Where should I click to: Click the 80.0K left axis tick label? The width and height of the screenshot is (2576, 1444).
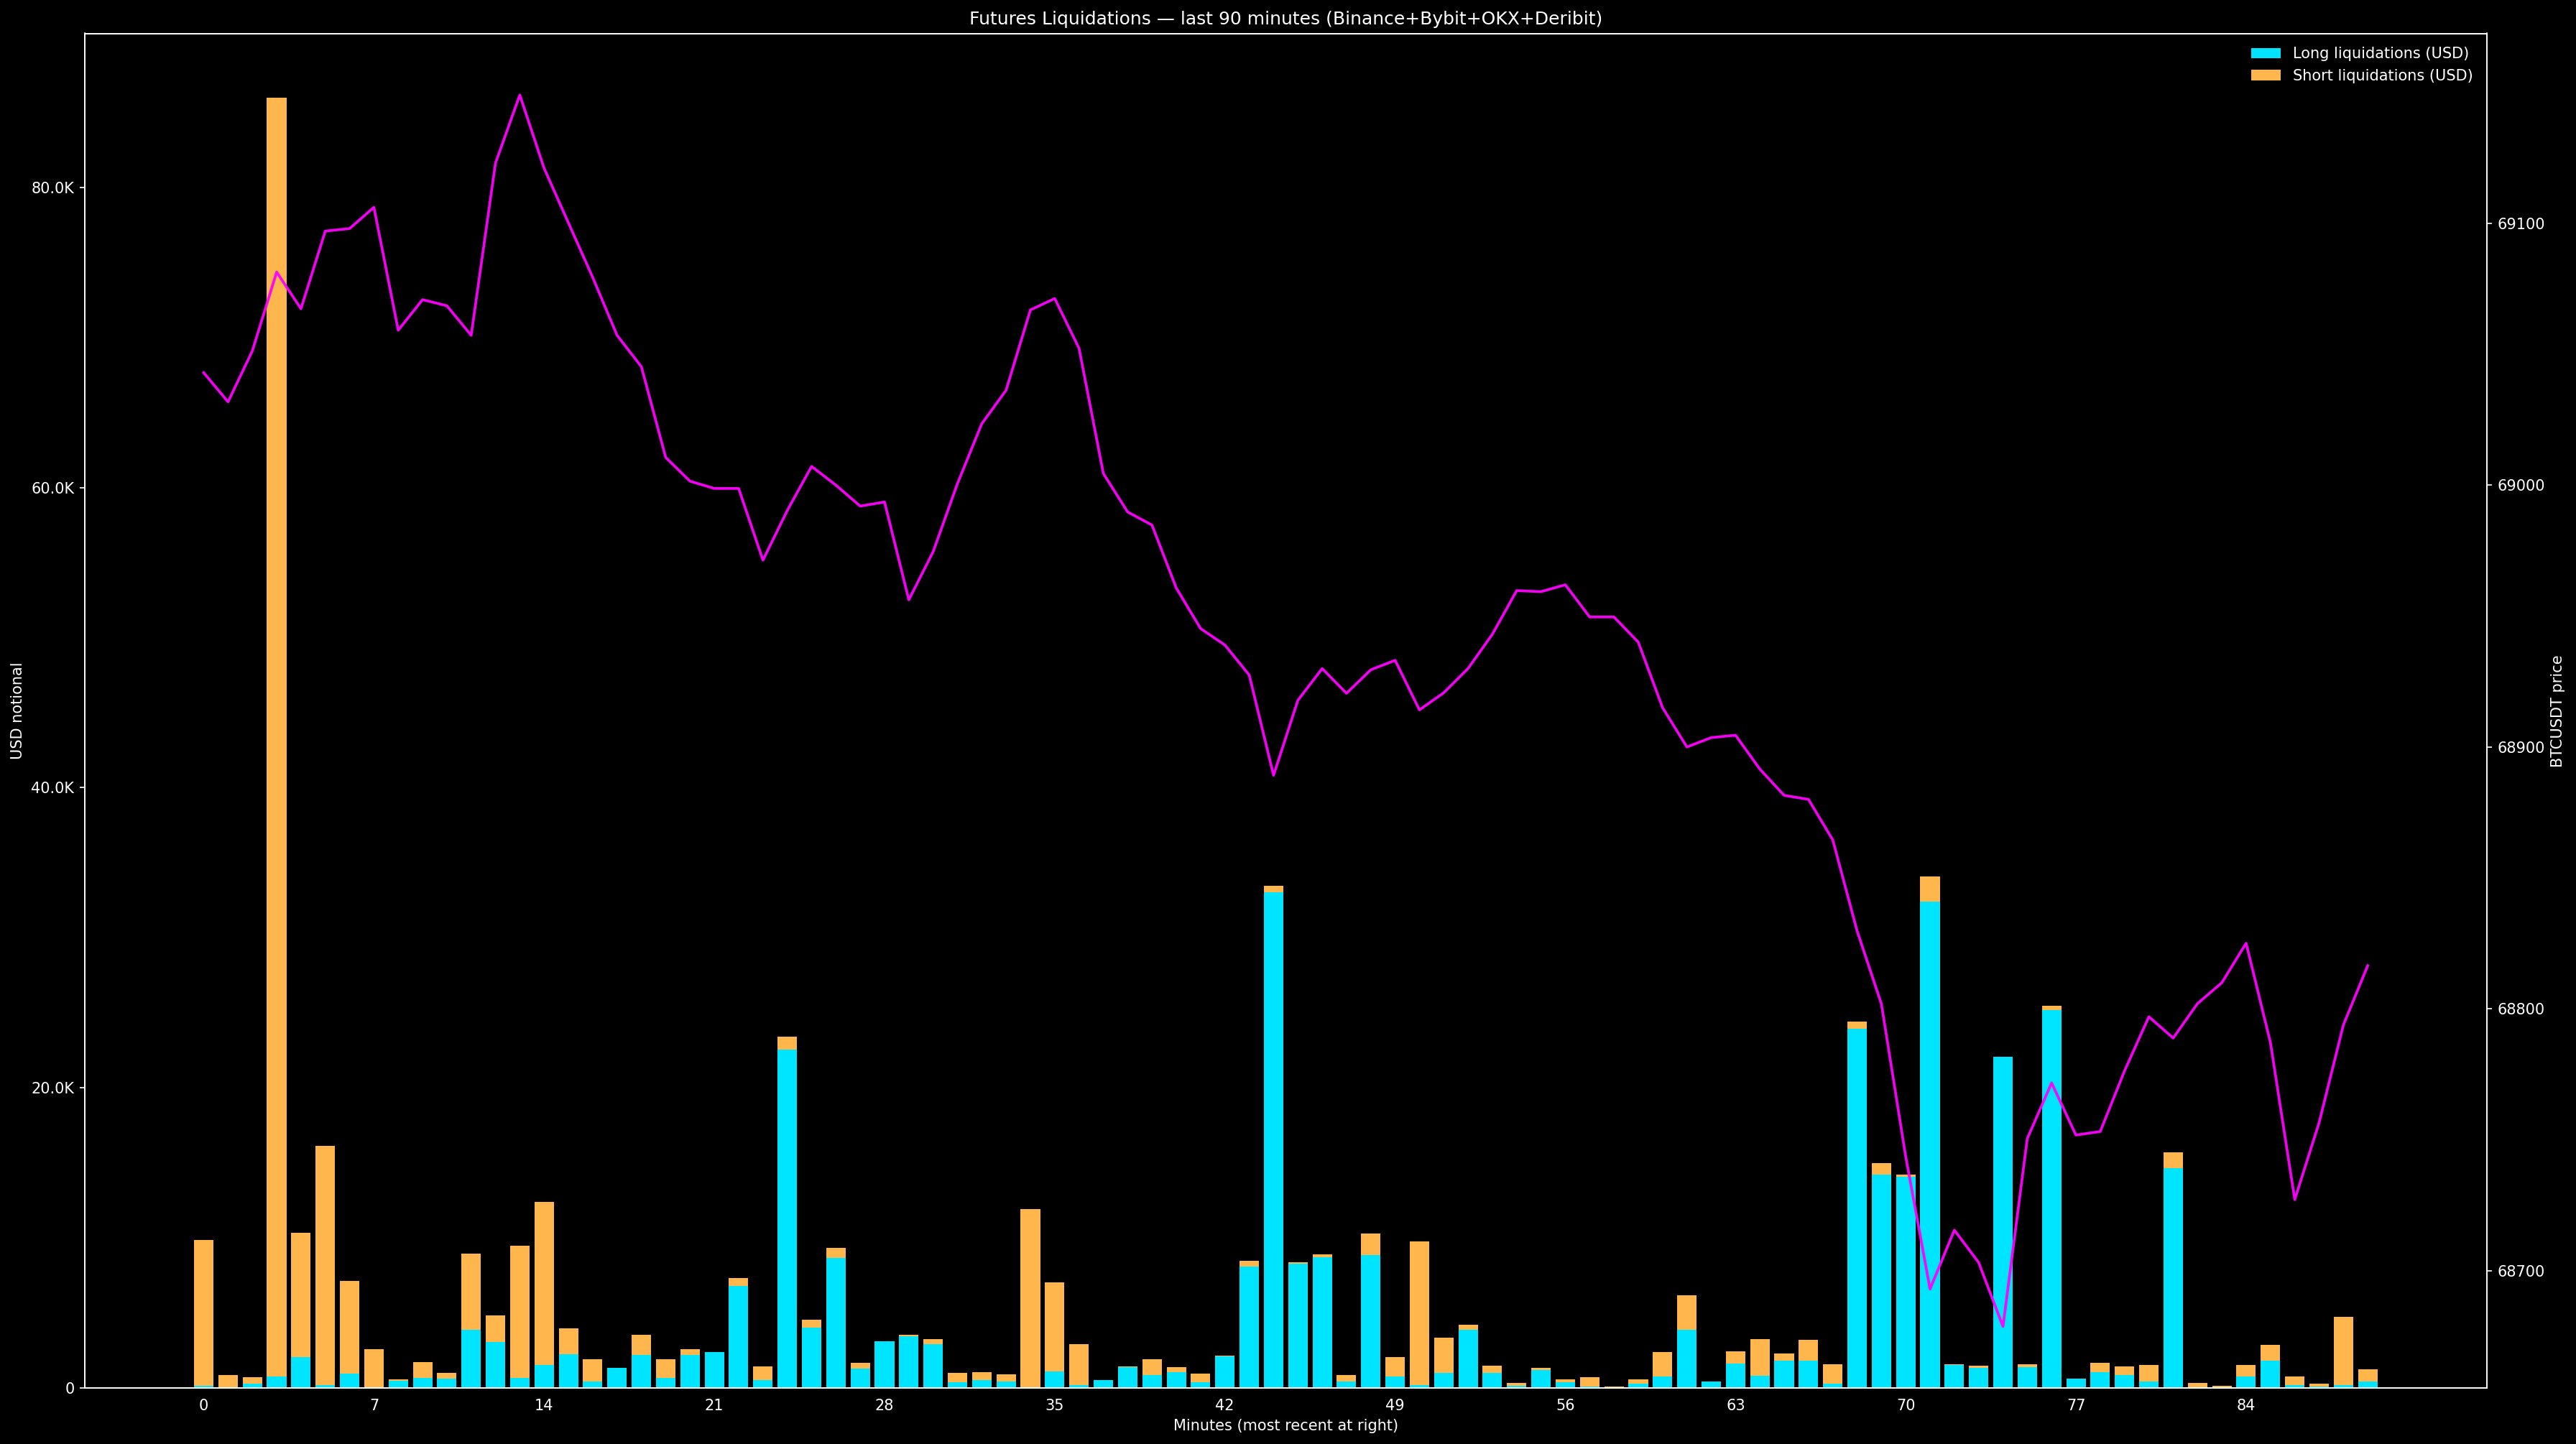54,188
